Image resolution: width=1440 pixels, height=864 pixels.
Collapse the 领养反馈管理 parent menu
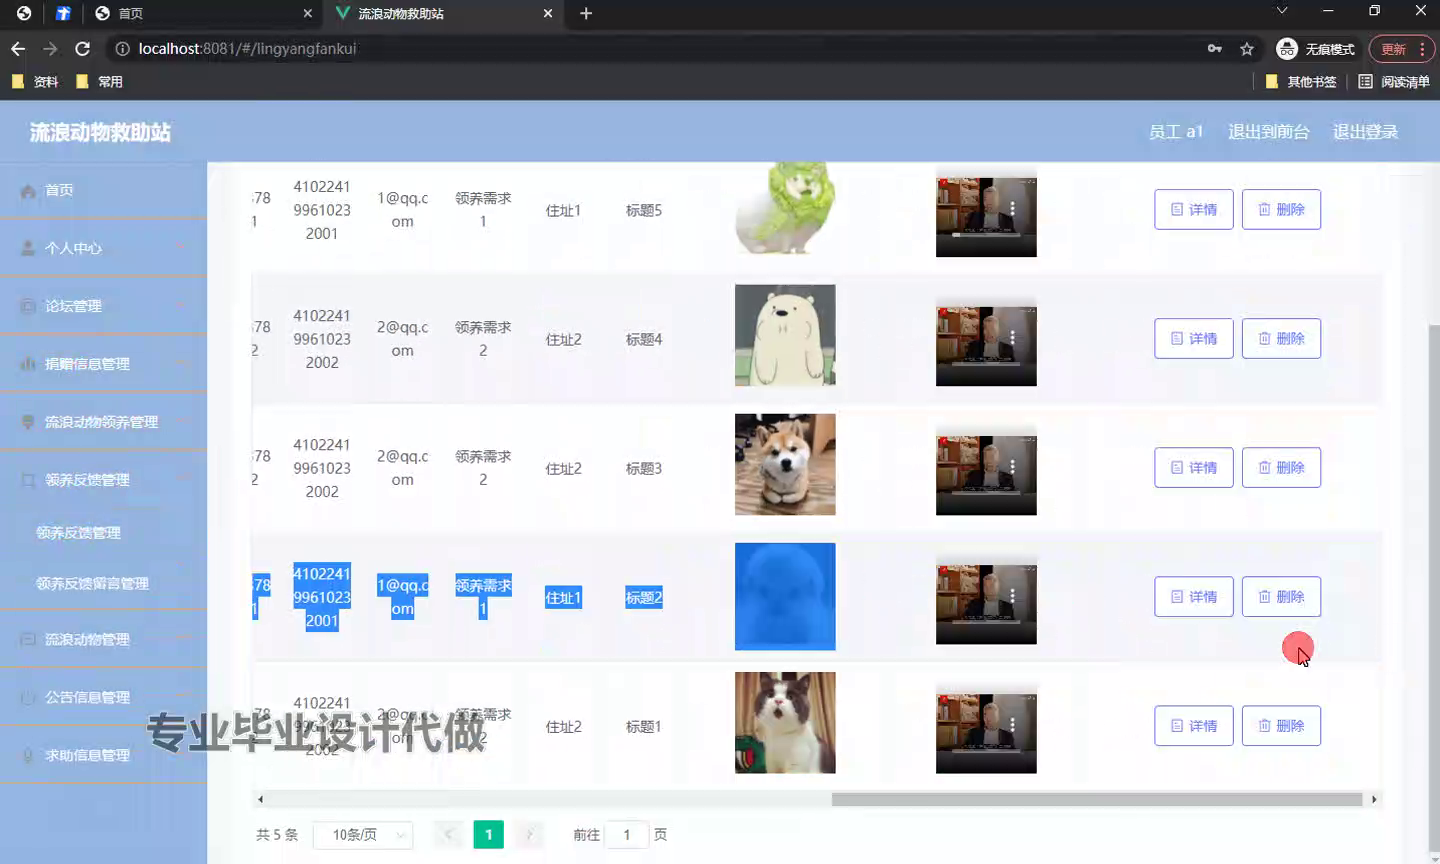(x=104, y=480)
